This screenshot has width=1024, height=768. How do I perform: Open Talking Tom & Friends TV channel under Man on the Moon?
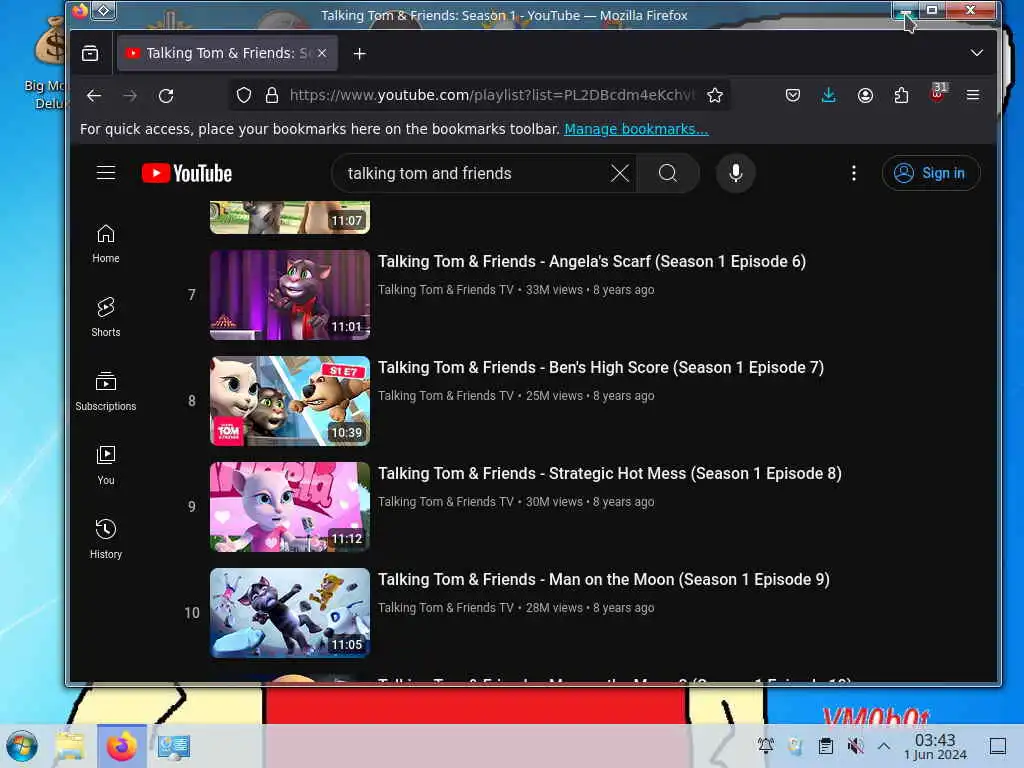(445, 607)
